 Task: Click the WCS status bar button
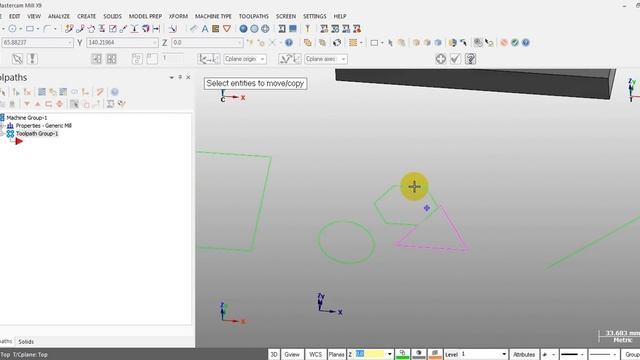pyautogui.click(x=315, y=354)
